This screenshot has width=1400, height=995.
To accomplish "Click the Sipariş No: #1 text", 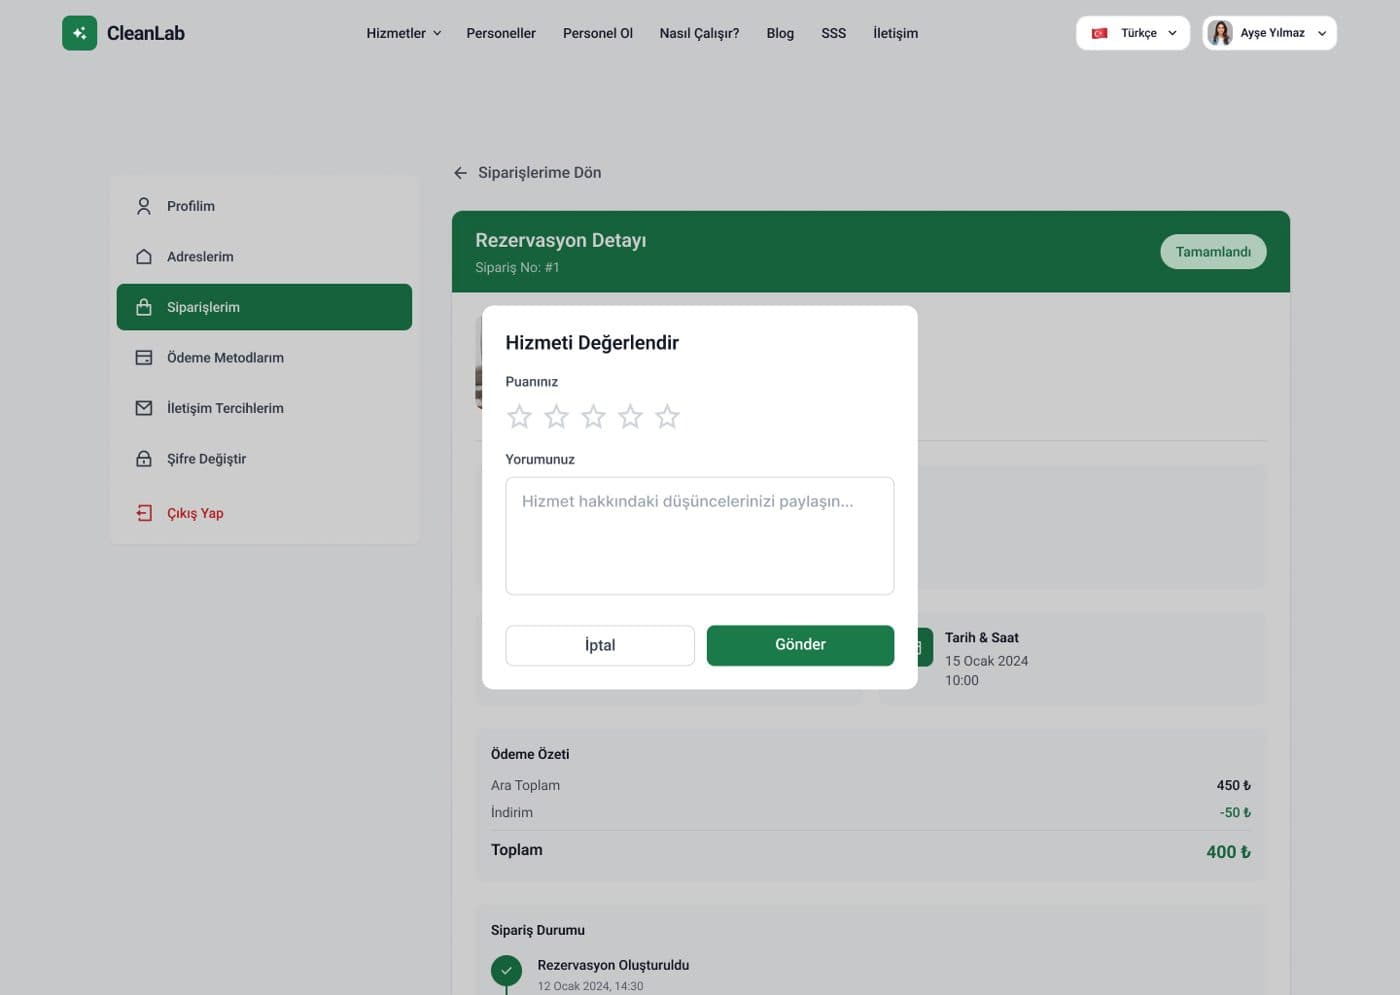I will tap(517, 268).
